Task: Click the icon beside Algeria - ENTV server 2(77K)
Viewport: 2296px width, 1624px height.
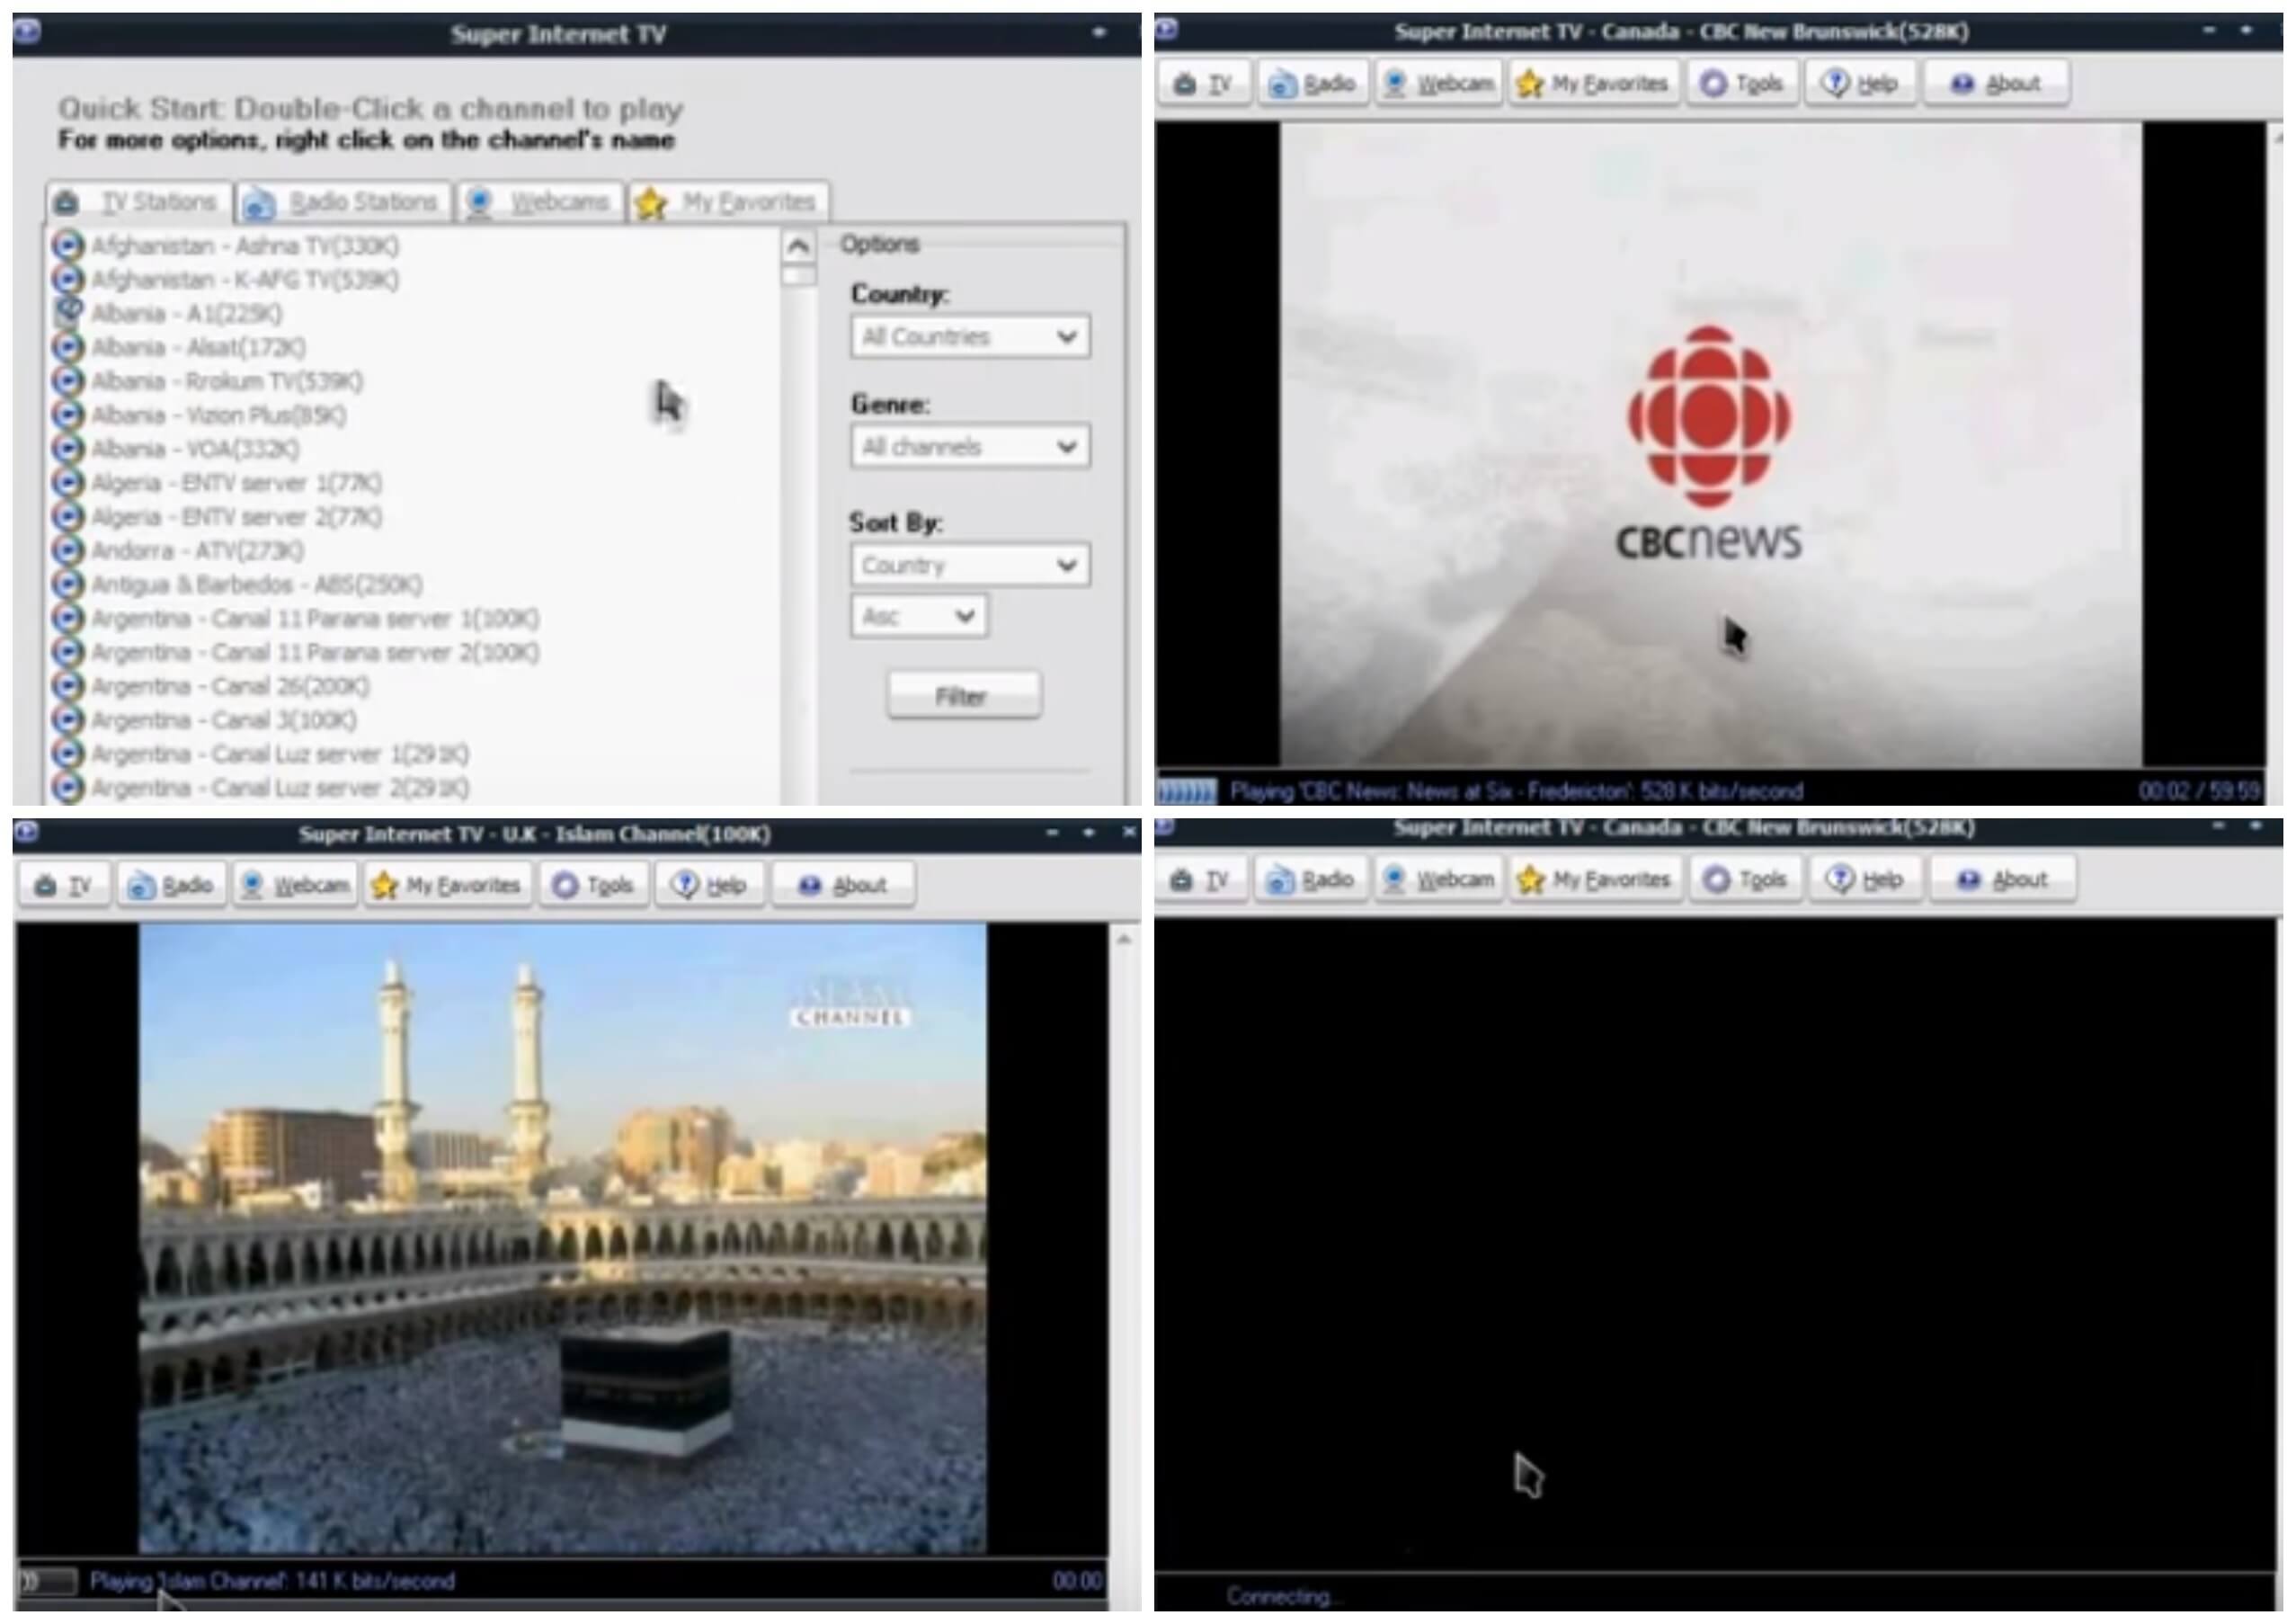Action: (67, 517)
